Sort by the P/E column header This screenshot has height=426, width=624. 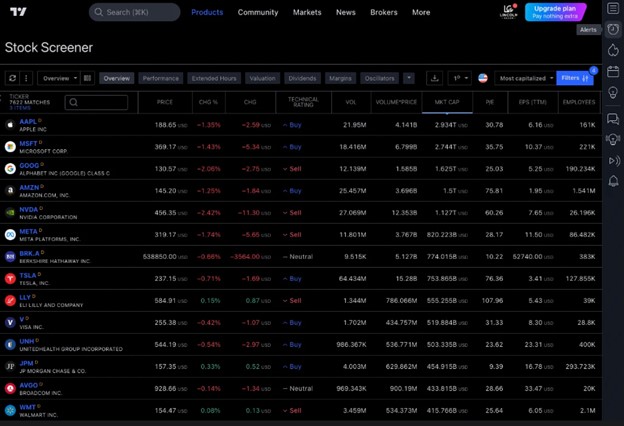[490, 102]
